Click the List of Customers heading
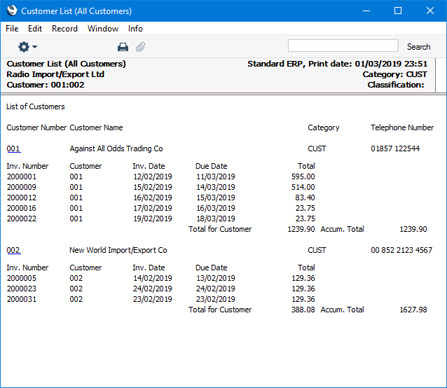447x388 pixels. tap(36, 107)
